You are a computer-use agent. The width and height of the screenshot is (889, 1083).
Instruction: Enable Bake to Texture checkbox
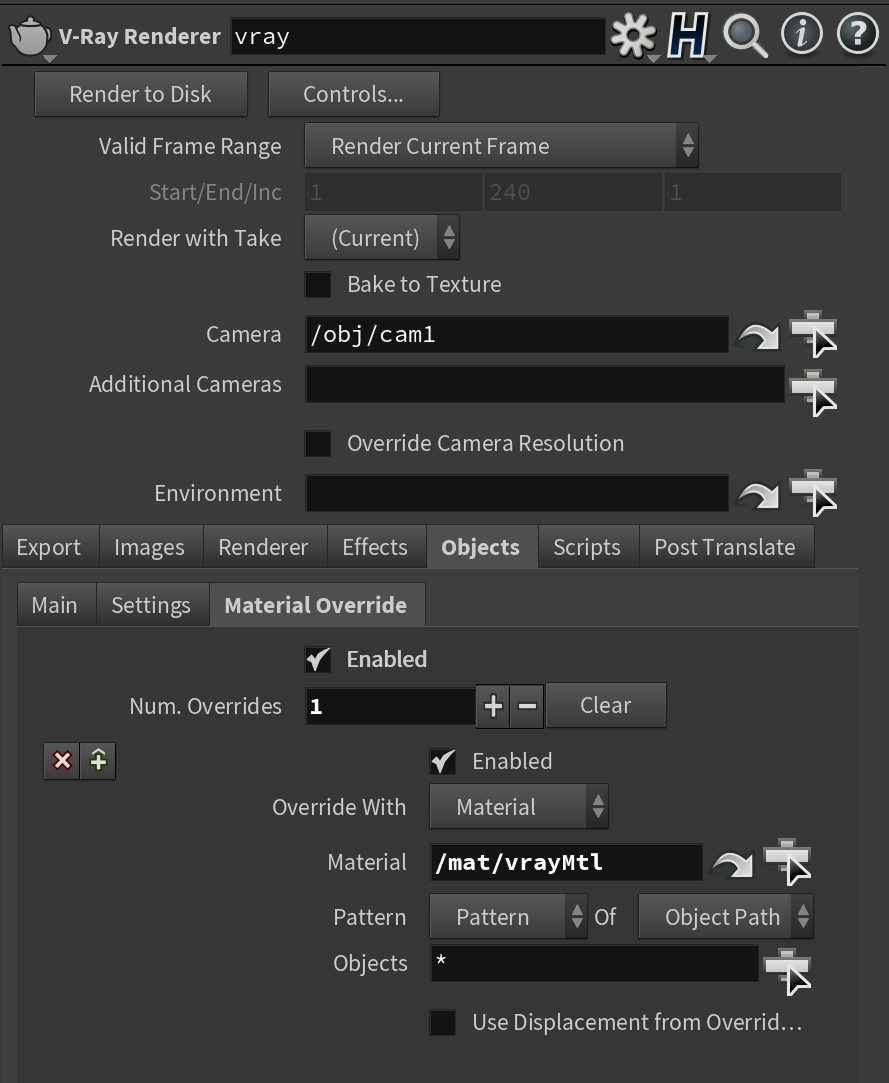[318, 285]
